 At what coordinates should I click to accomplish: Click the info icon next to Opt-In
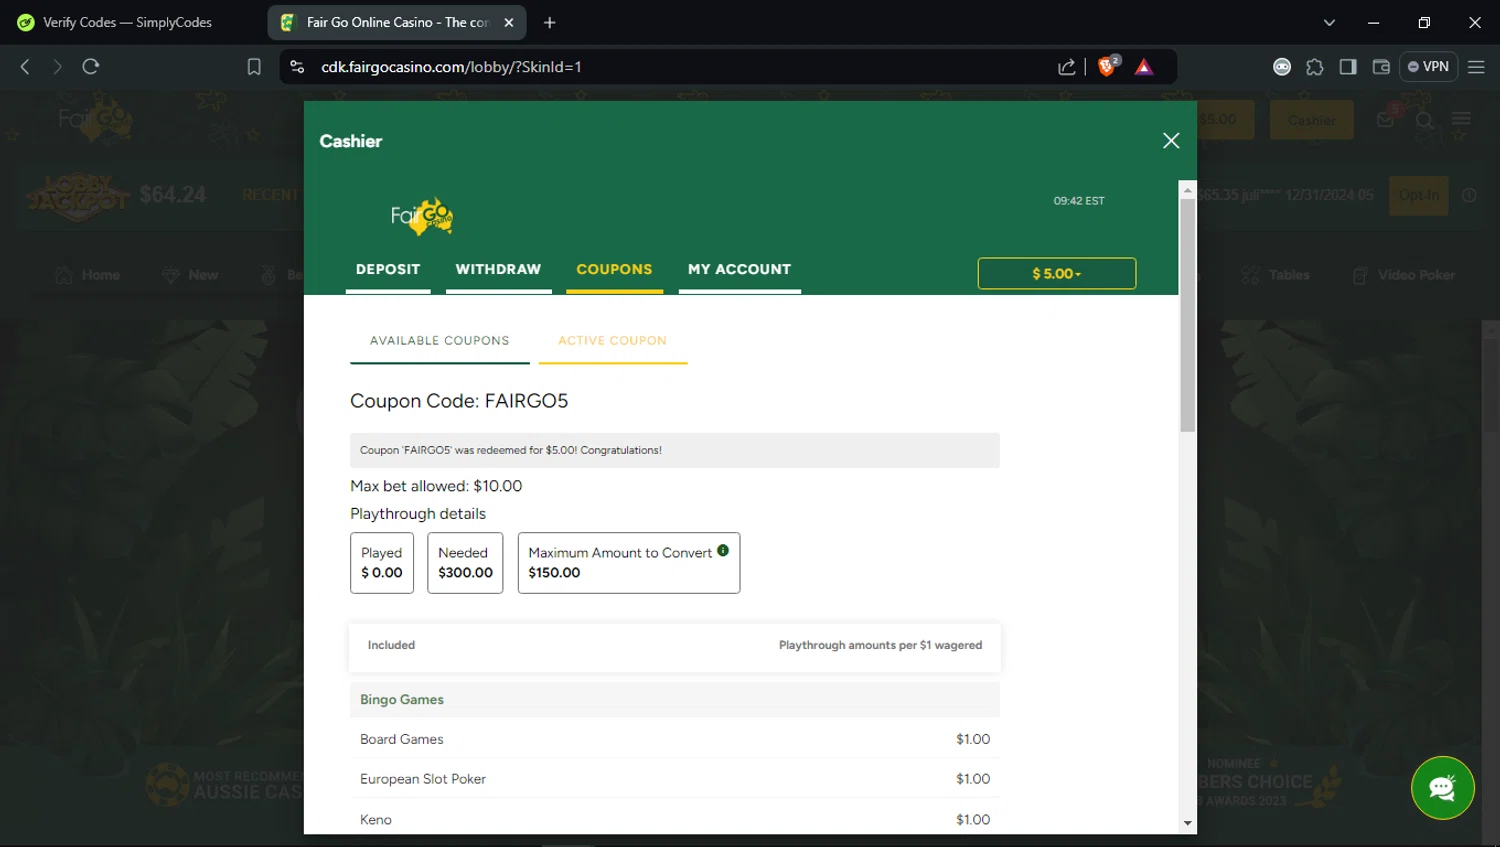tap(1469, 195)
